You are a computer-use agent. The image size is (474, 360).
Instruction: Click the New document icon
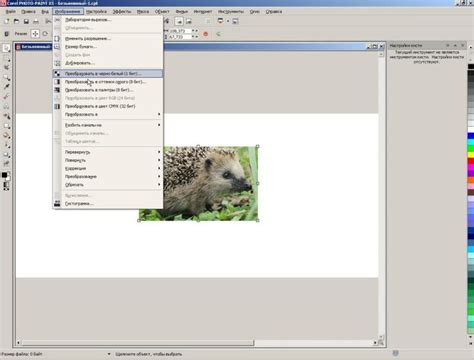7,21
